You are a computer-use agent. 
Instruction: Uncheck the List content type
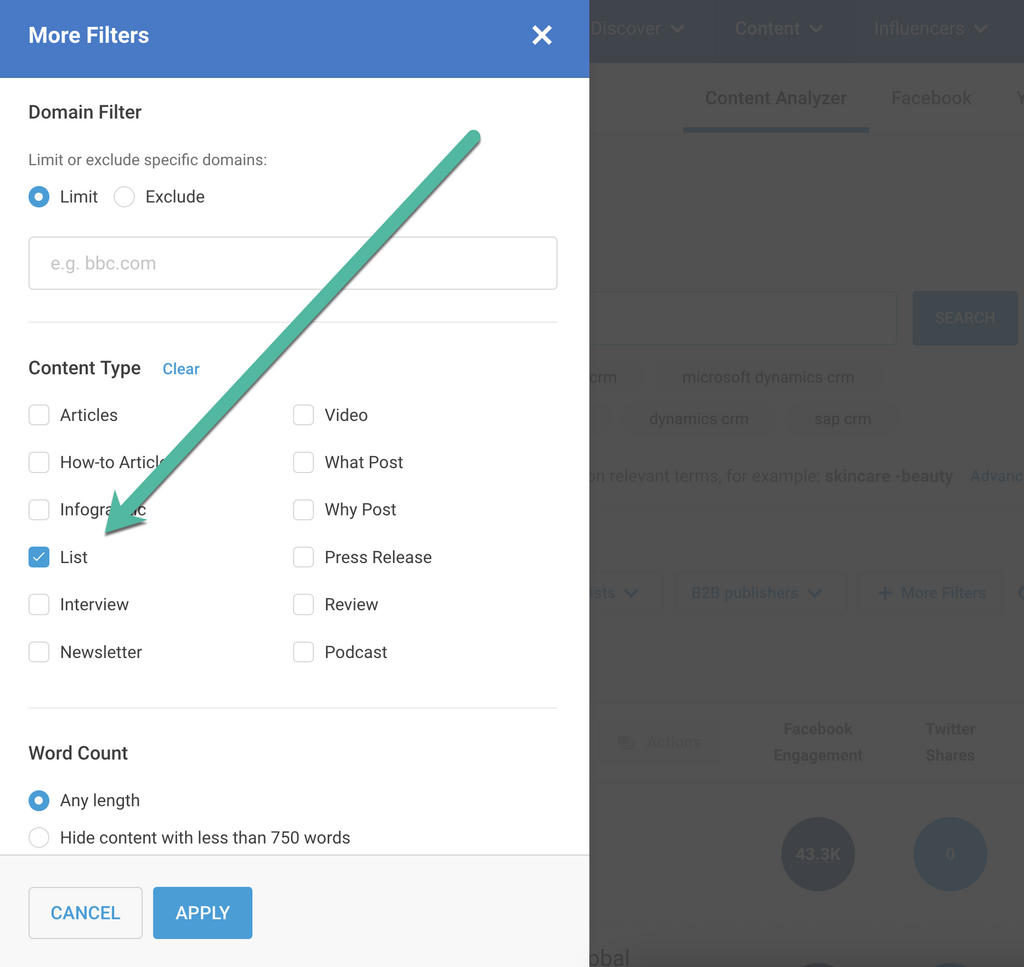[x=39, y=557]
